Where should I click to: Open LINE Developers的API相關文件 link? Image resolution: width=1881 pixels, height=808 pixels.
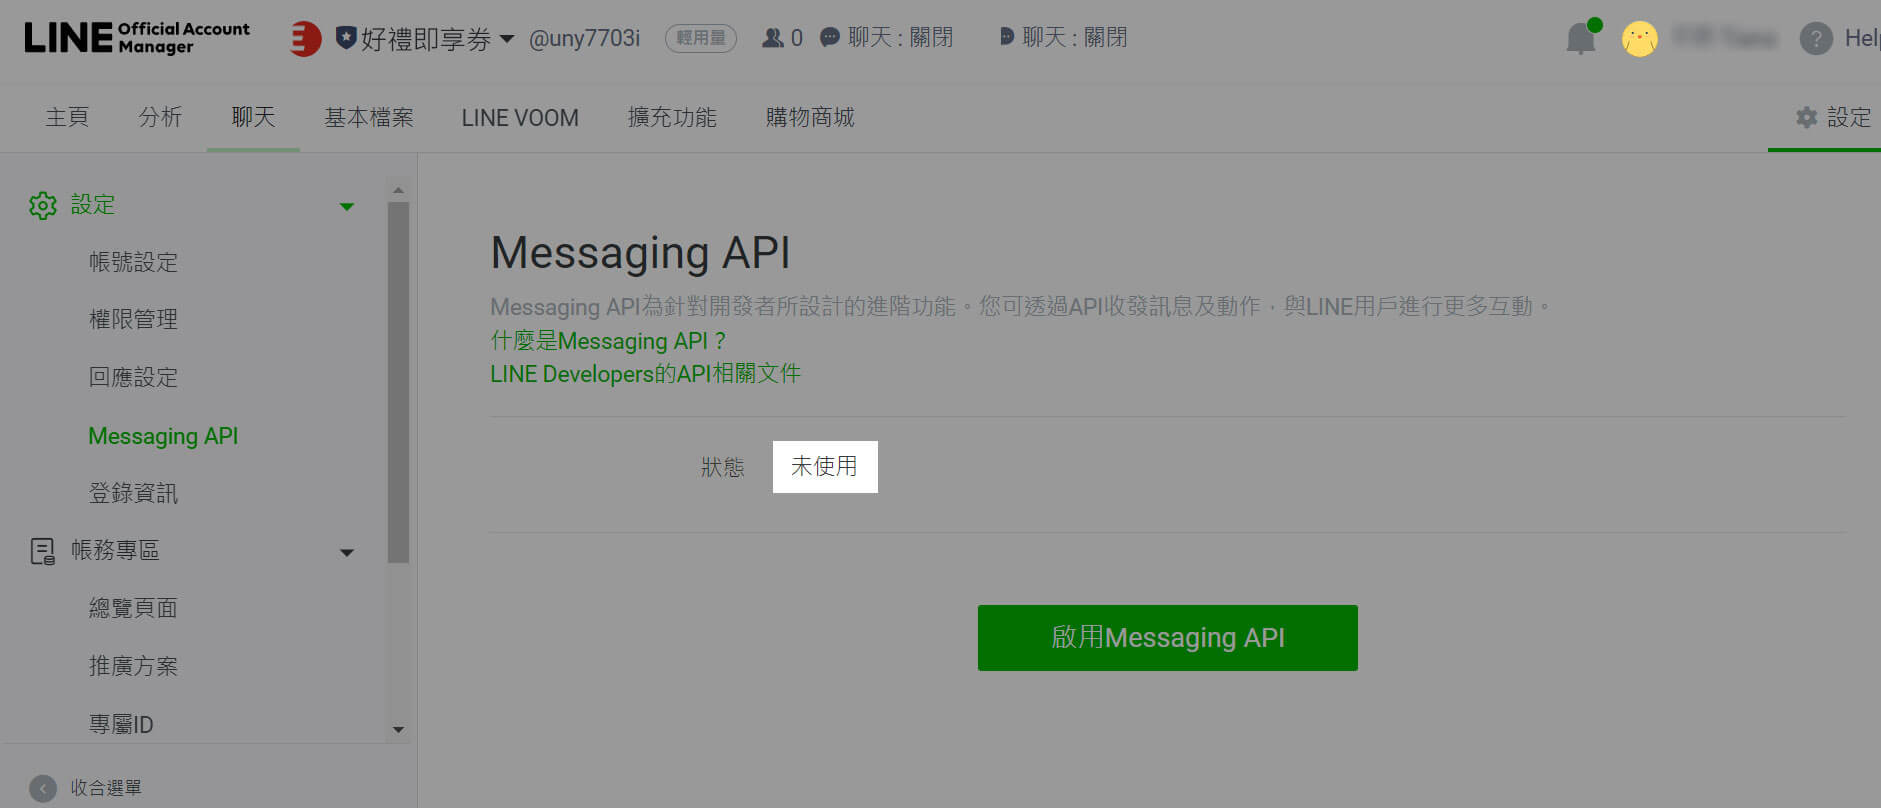pyautogui.click(x=645, y=374)
